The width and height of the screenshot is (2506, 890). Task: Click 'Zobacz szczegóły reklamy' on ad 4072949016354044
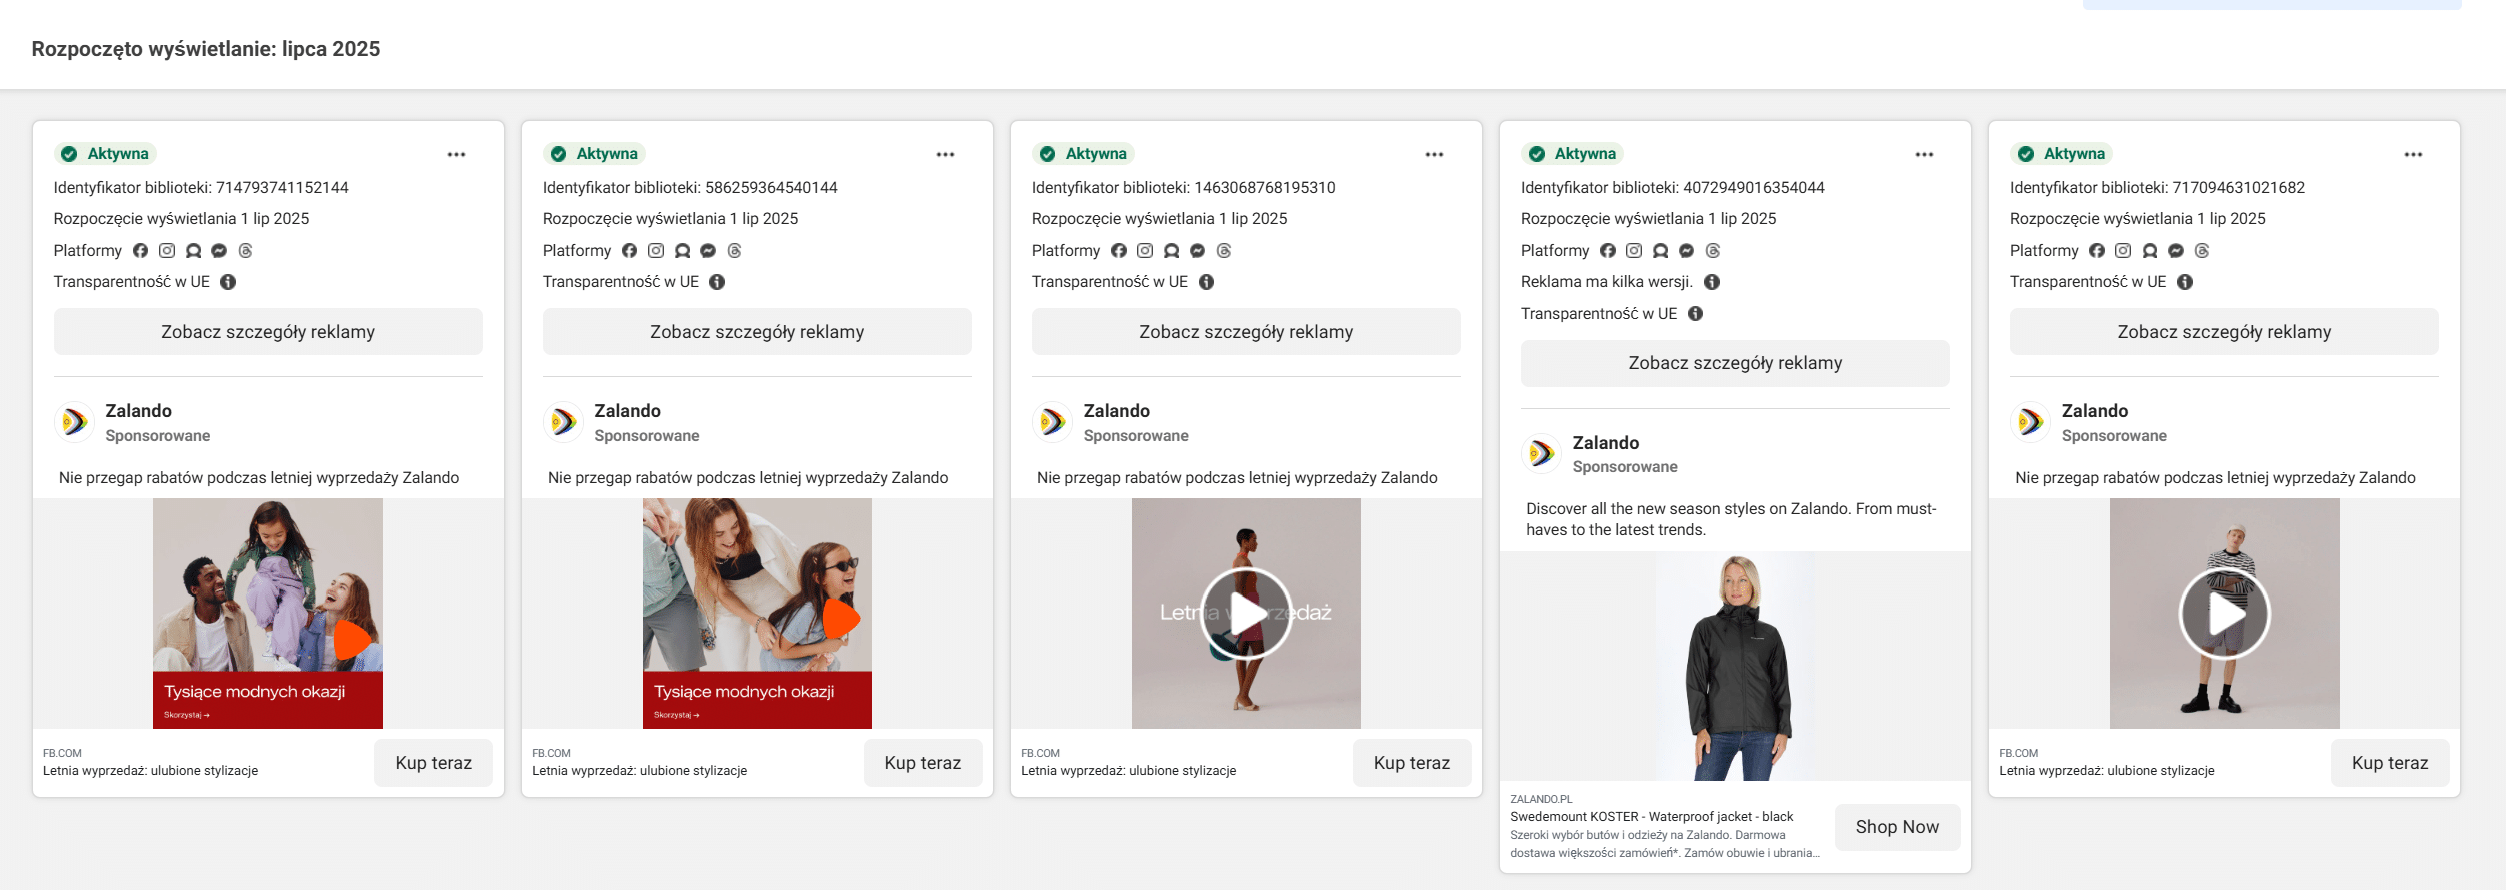pyautogui.click(x=1735, y=363)
